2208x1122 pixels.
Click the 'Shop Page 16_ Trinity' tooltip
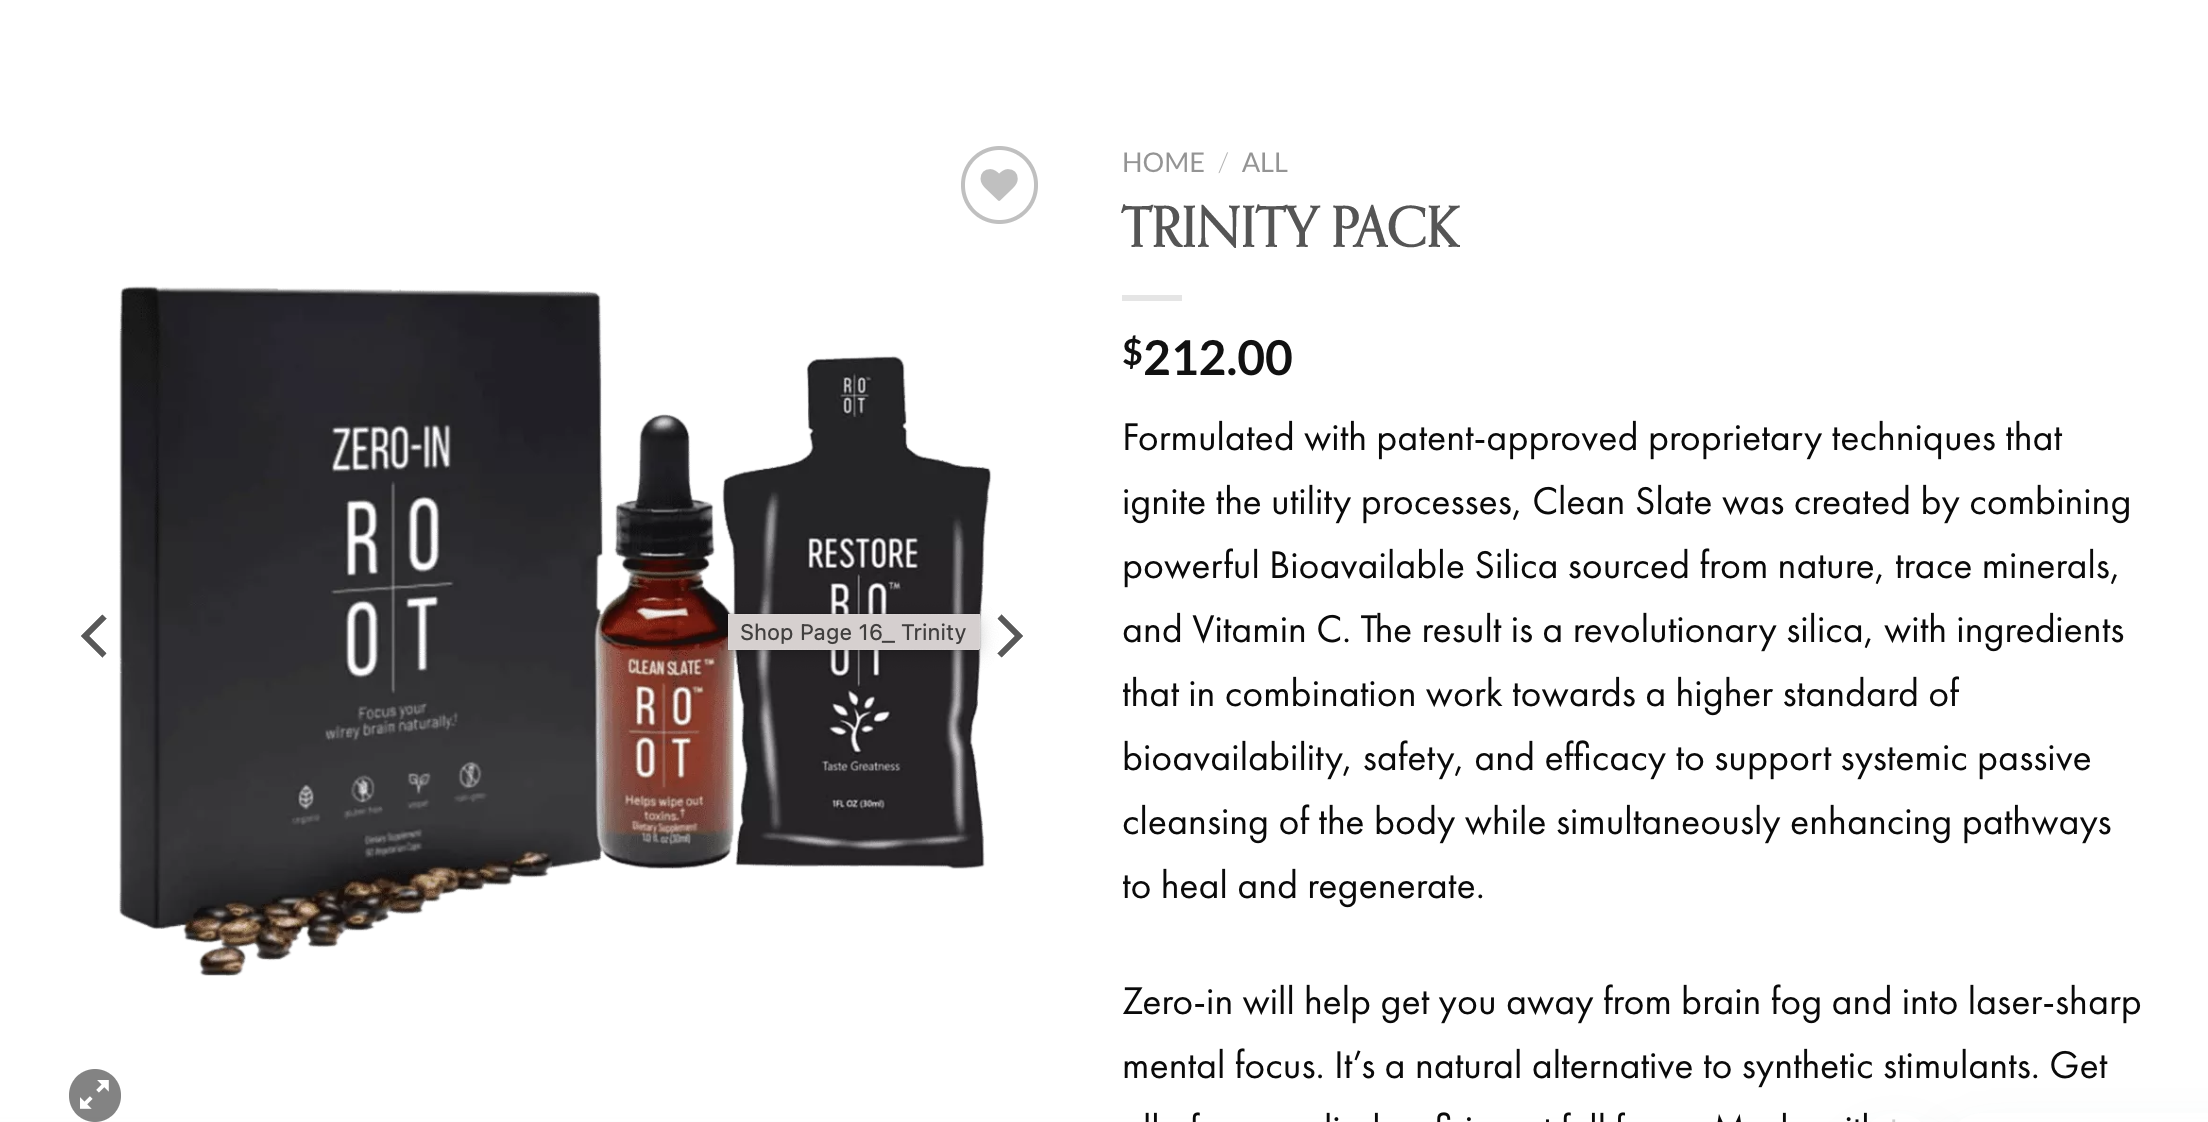[853, 632]
